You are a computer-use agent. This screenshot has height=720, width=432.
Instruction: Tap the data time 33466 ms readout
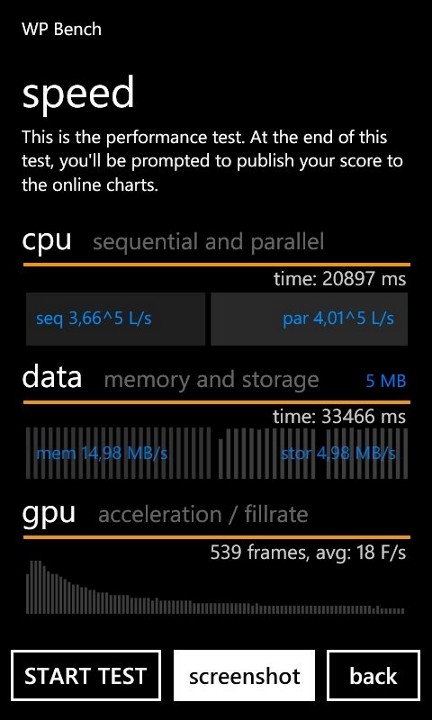[x=339, y=416]
